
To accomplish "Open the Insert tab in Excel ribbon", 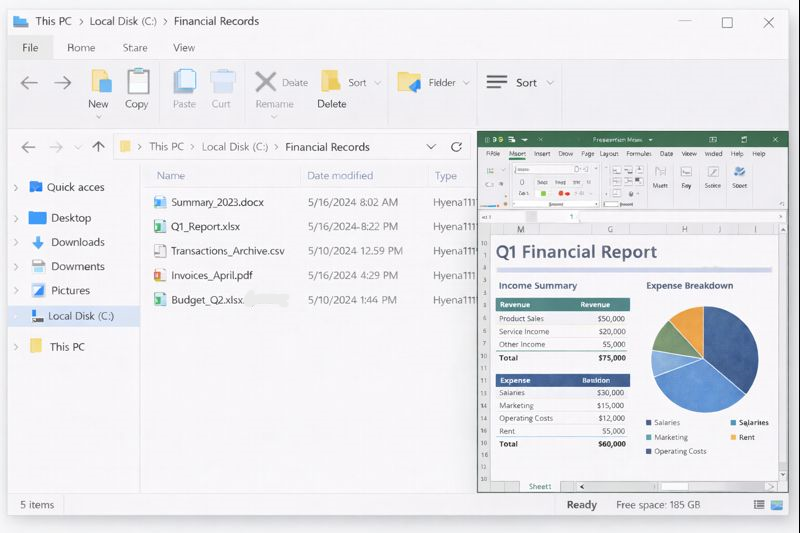I will (x=542, y=154).
